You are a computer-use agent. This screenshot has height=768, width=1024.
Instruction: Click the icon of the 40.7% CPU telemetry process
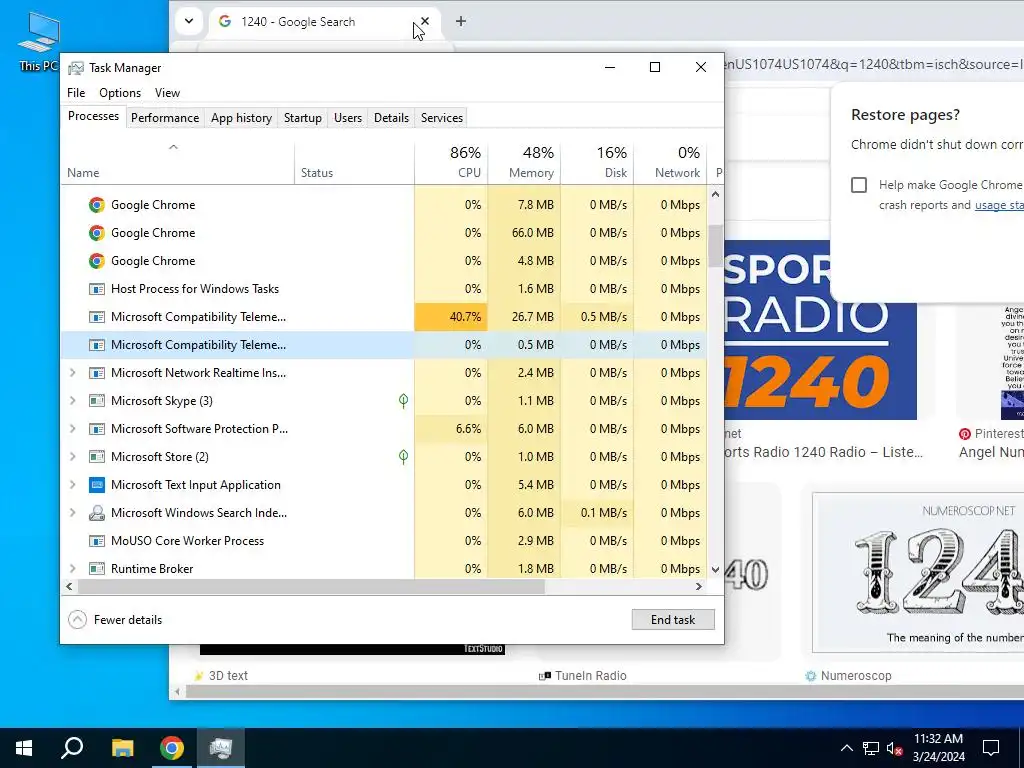(x=97, y=317)
